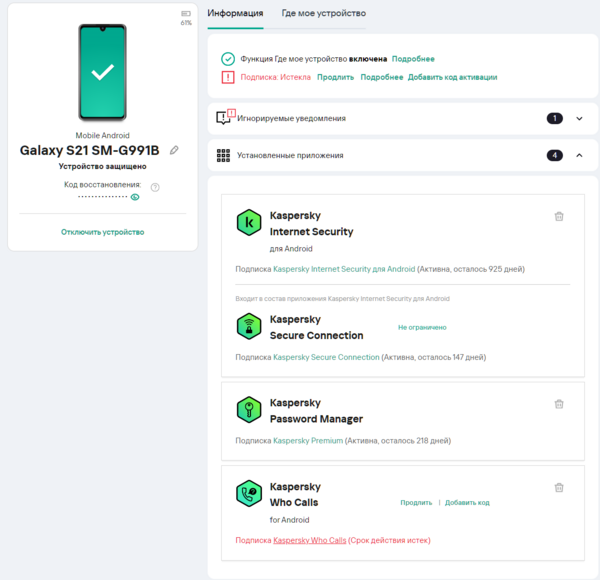Click Не ограничено link
The image size is (600, 580).
(x=422, y=327)
